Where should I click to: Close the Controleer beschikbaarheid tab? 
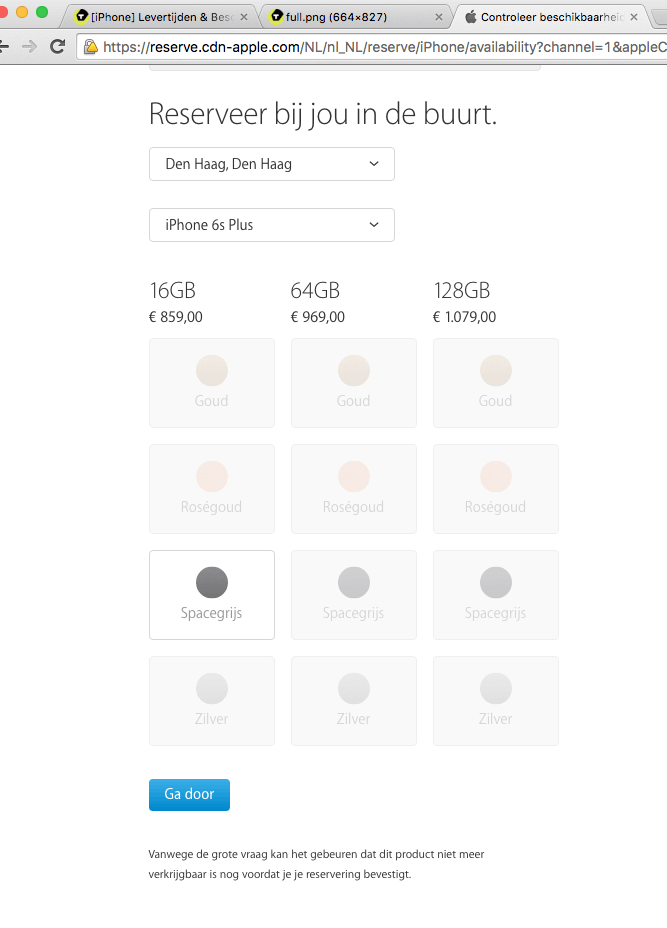[x=634, y=17]
